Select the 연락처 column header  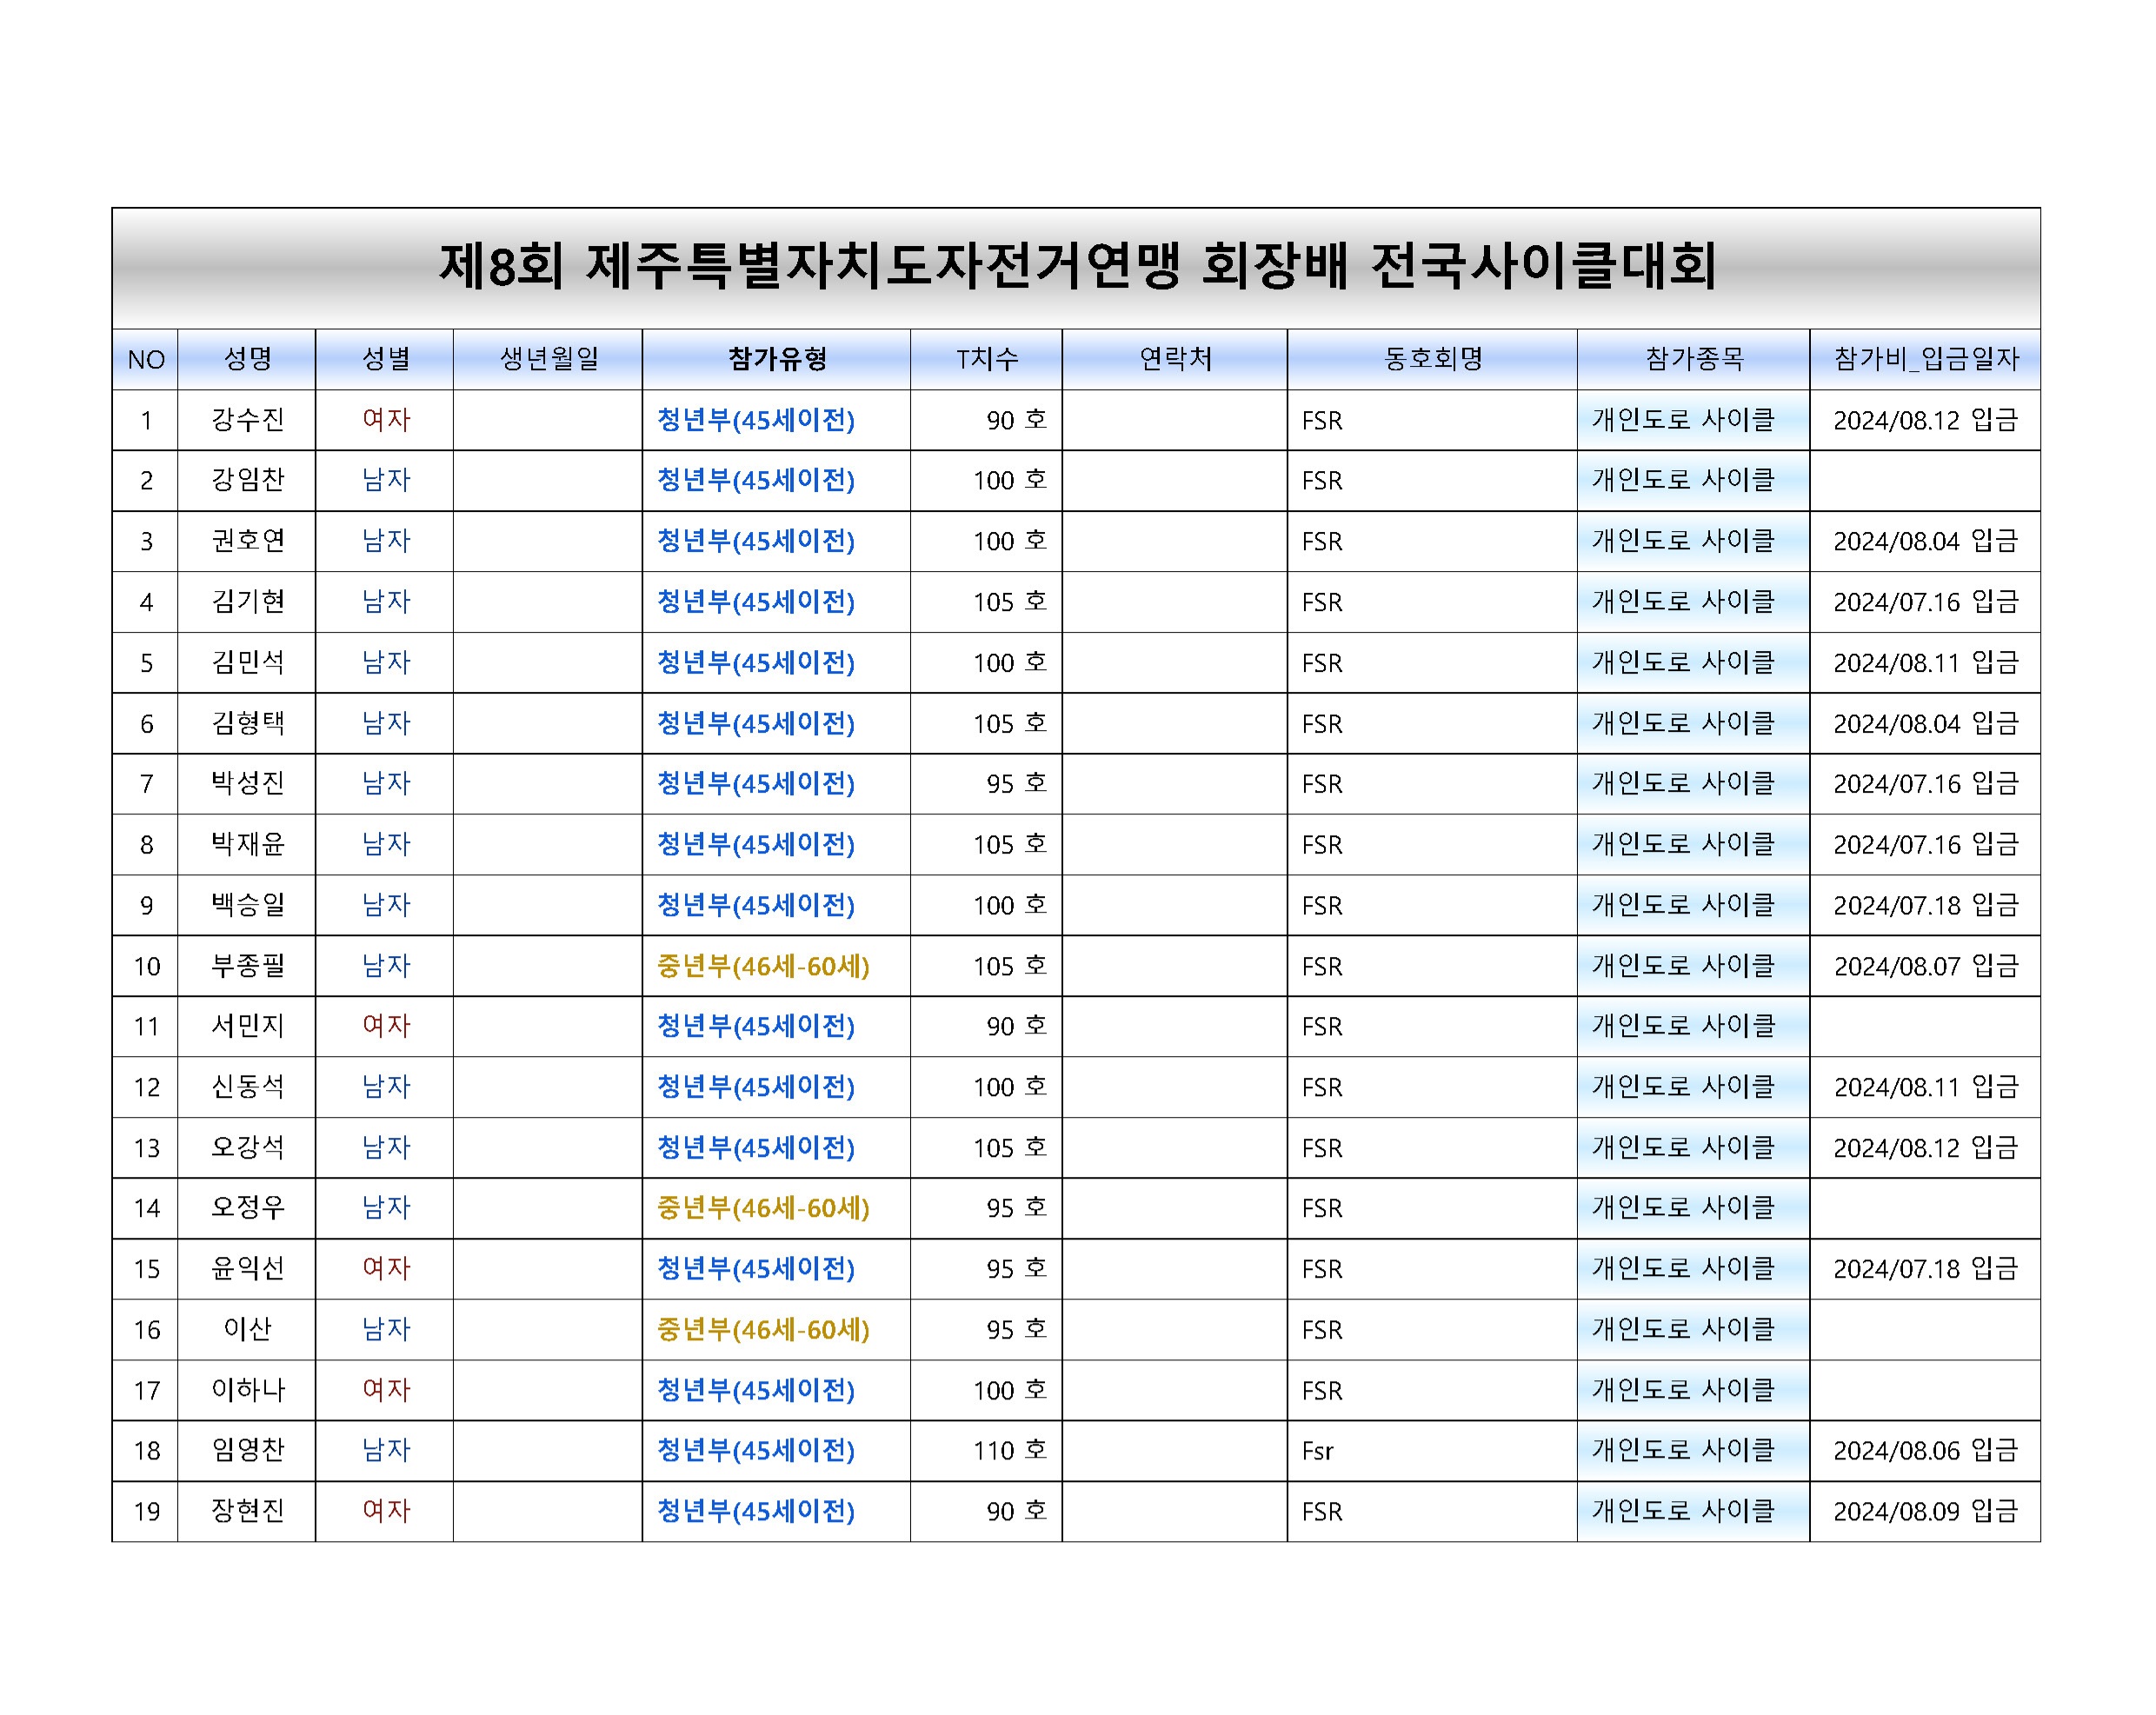pos(1175,360)
